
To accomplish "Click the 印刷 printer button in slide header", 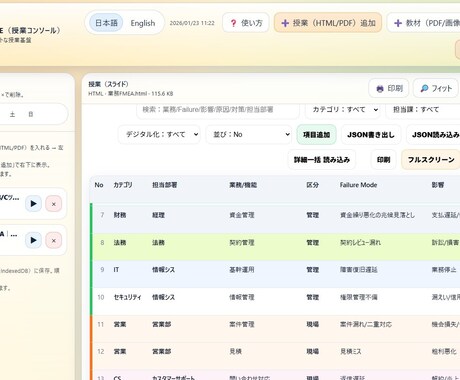I will click(x=389, y=88).
